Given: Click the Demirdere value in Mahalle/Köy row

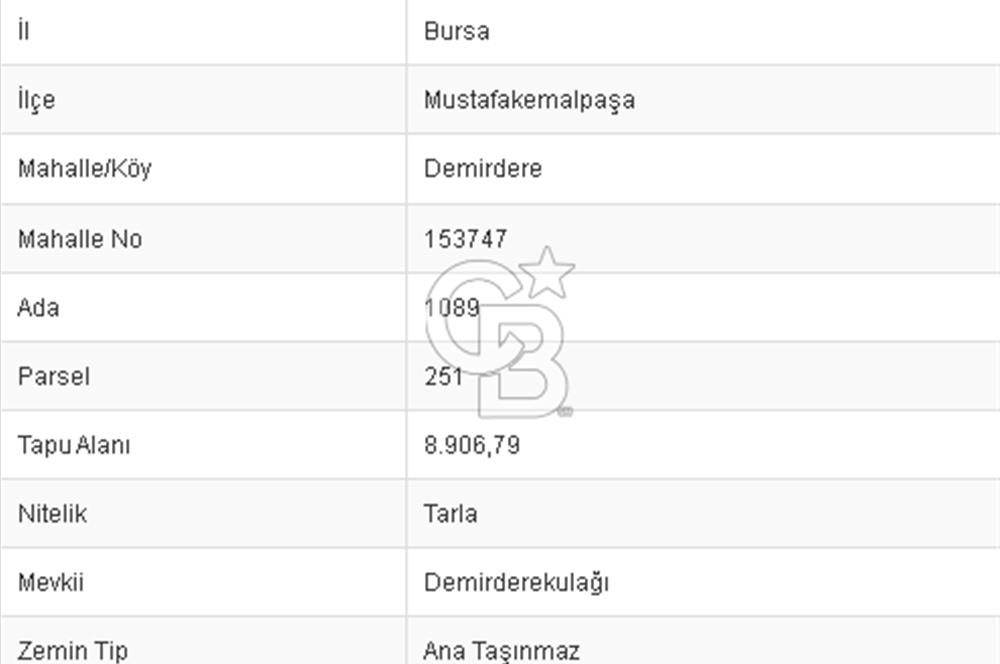Looking at the screenshot, I should pos(483,168).
